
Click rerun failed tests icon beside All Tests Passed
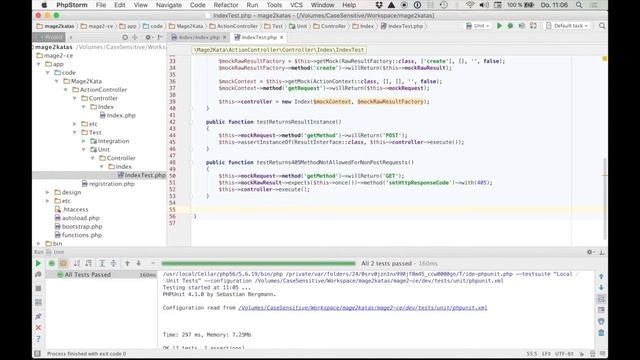[38, 275]
